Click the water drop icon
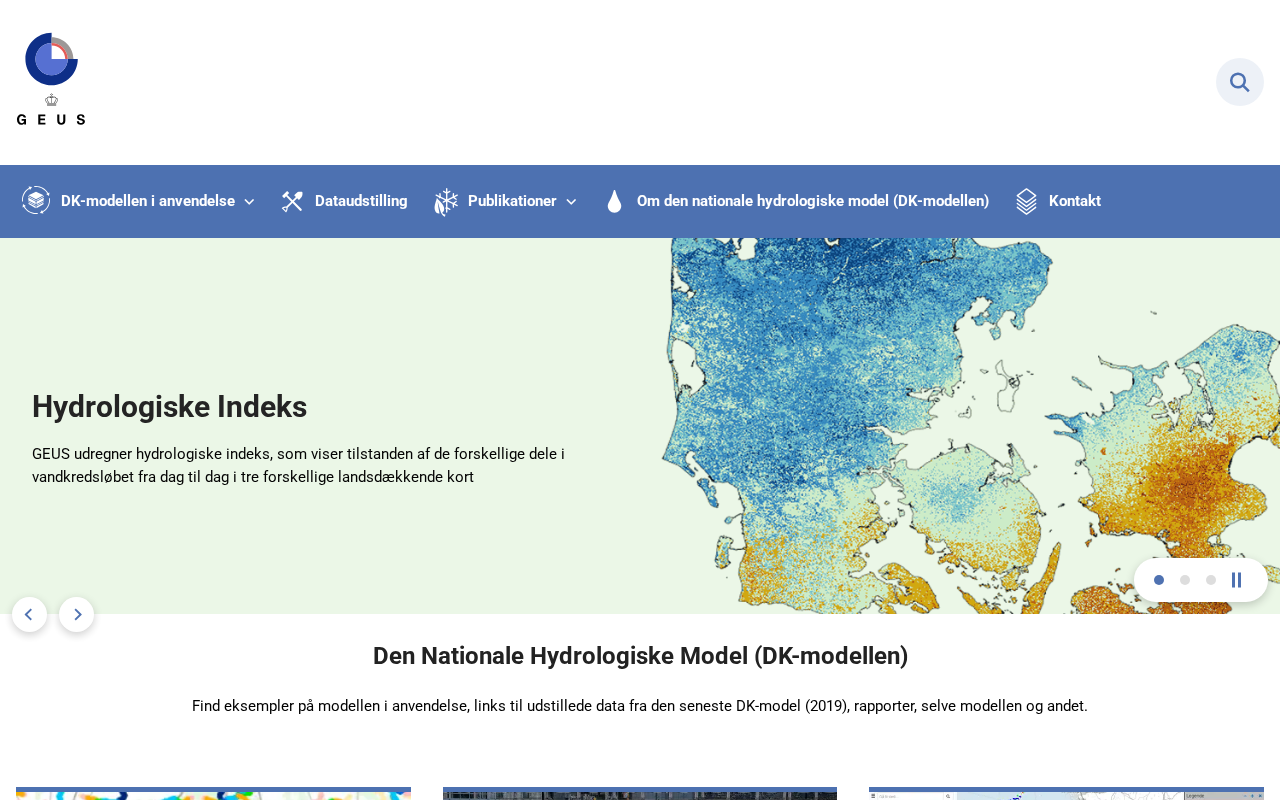This screenshot has height=800, width=1280. [x=614, y=202]
